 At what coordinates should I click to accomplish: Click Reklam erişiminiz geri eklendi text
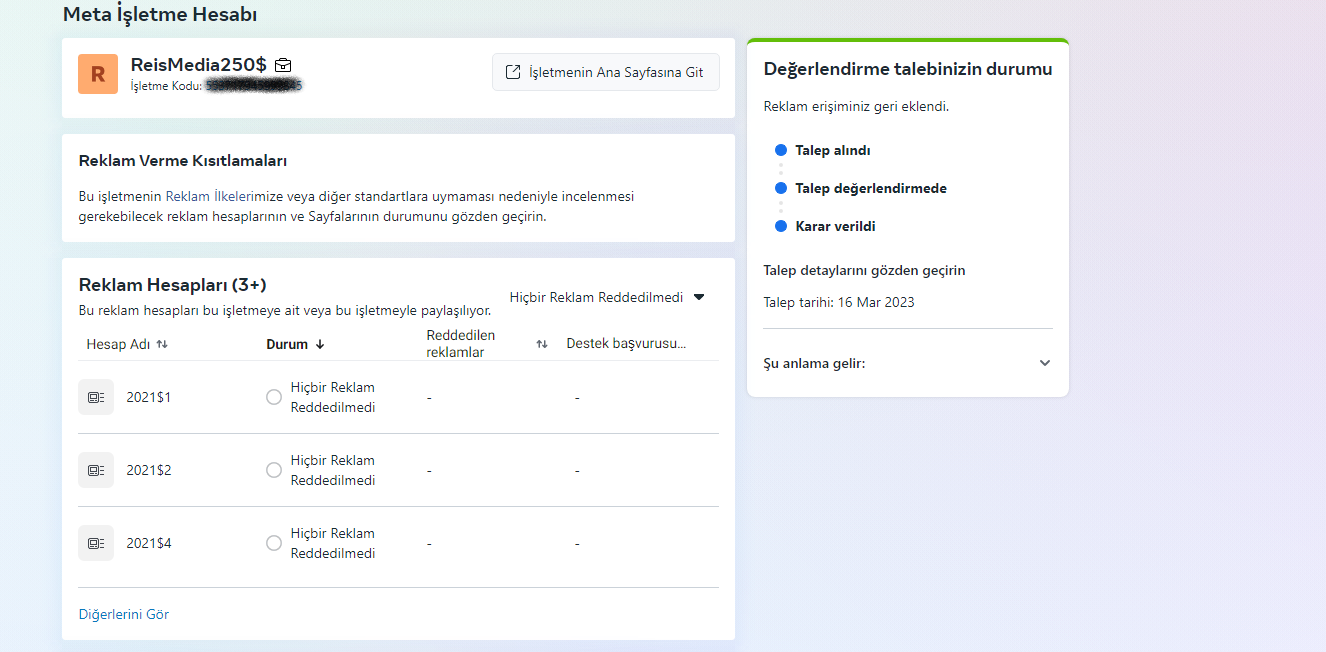856,106
